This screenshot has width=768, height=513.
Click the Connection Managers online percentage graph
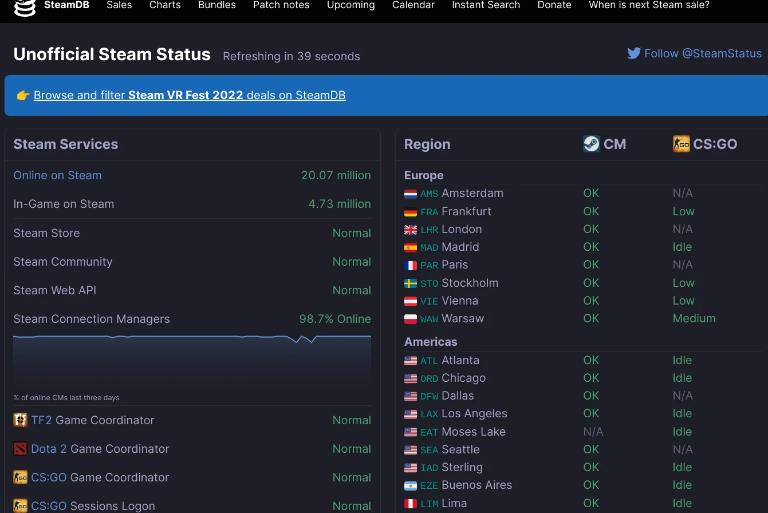point(192,365)
